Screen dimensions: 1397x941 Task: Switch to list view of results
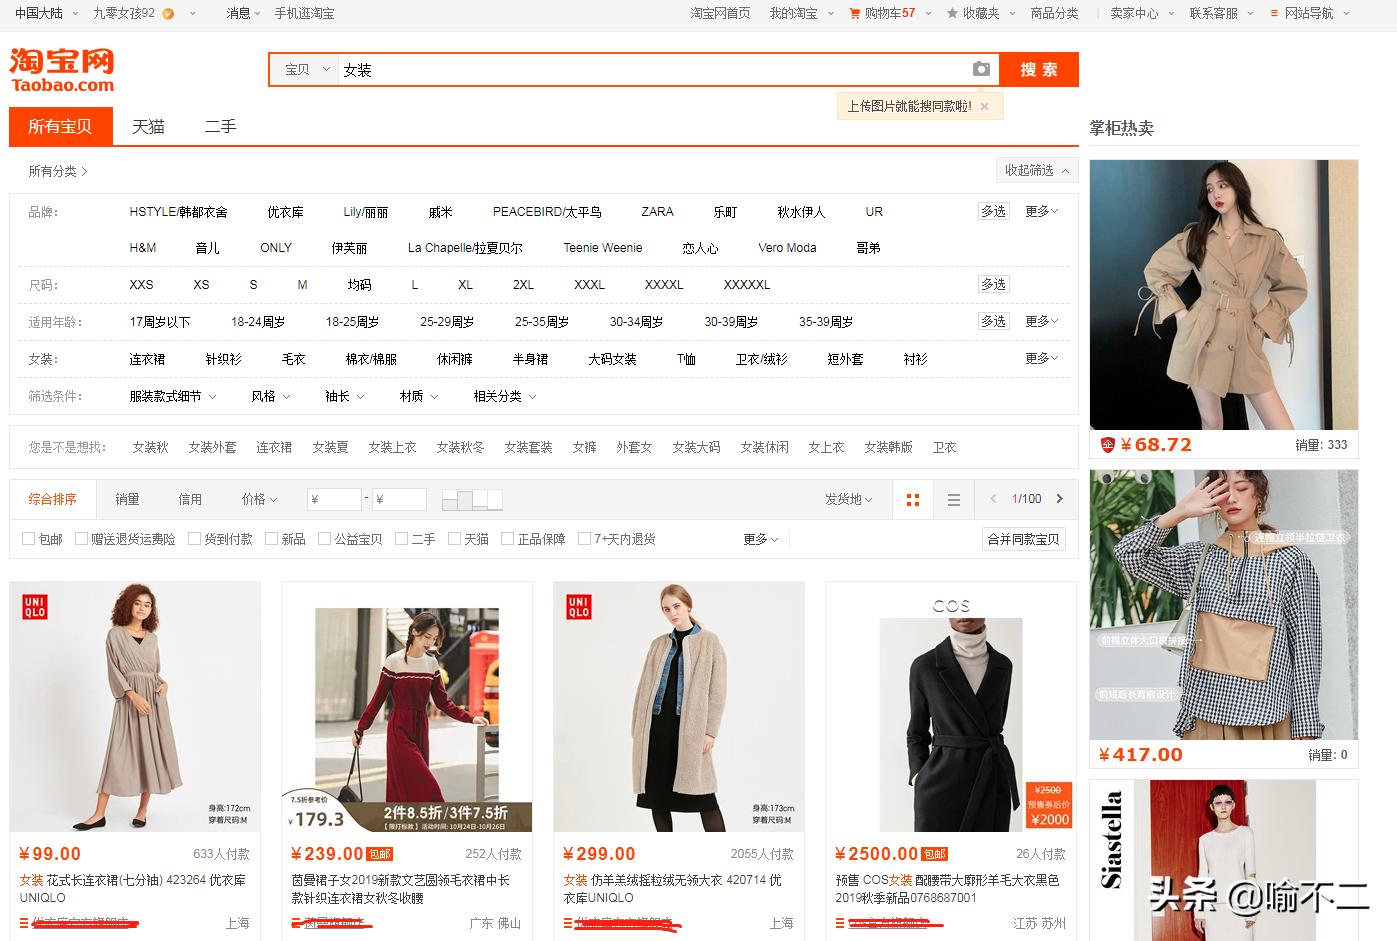click(x=952, y=498)
